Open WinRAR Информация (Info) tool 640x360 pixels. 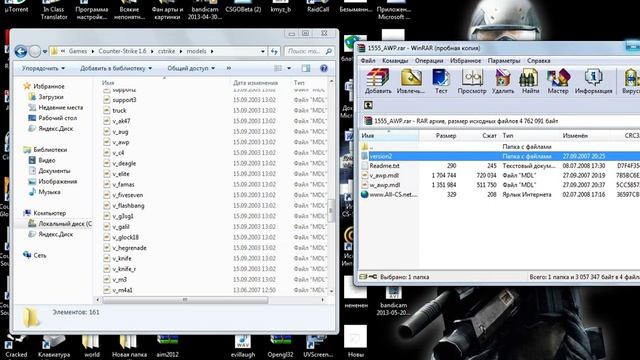tap(593, 81)
